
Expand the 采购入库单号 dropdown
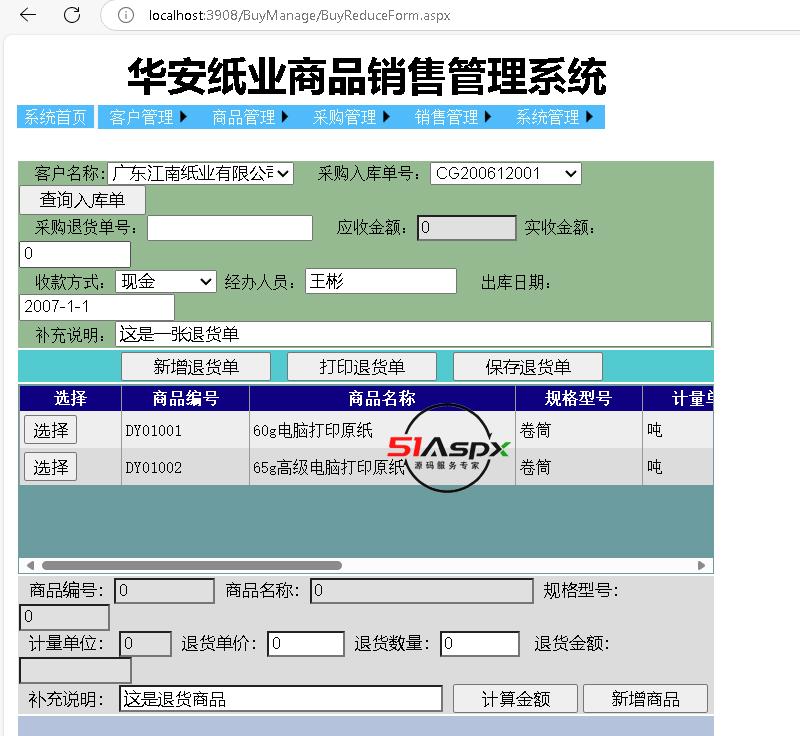click(x=505, y=173)
